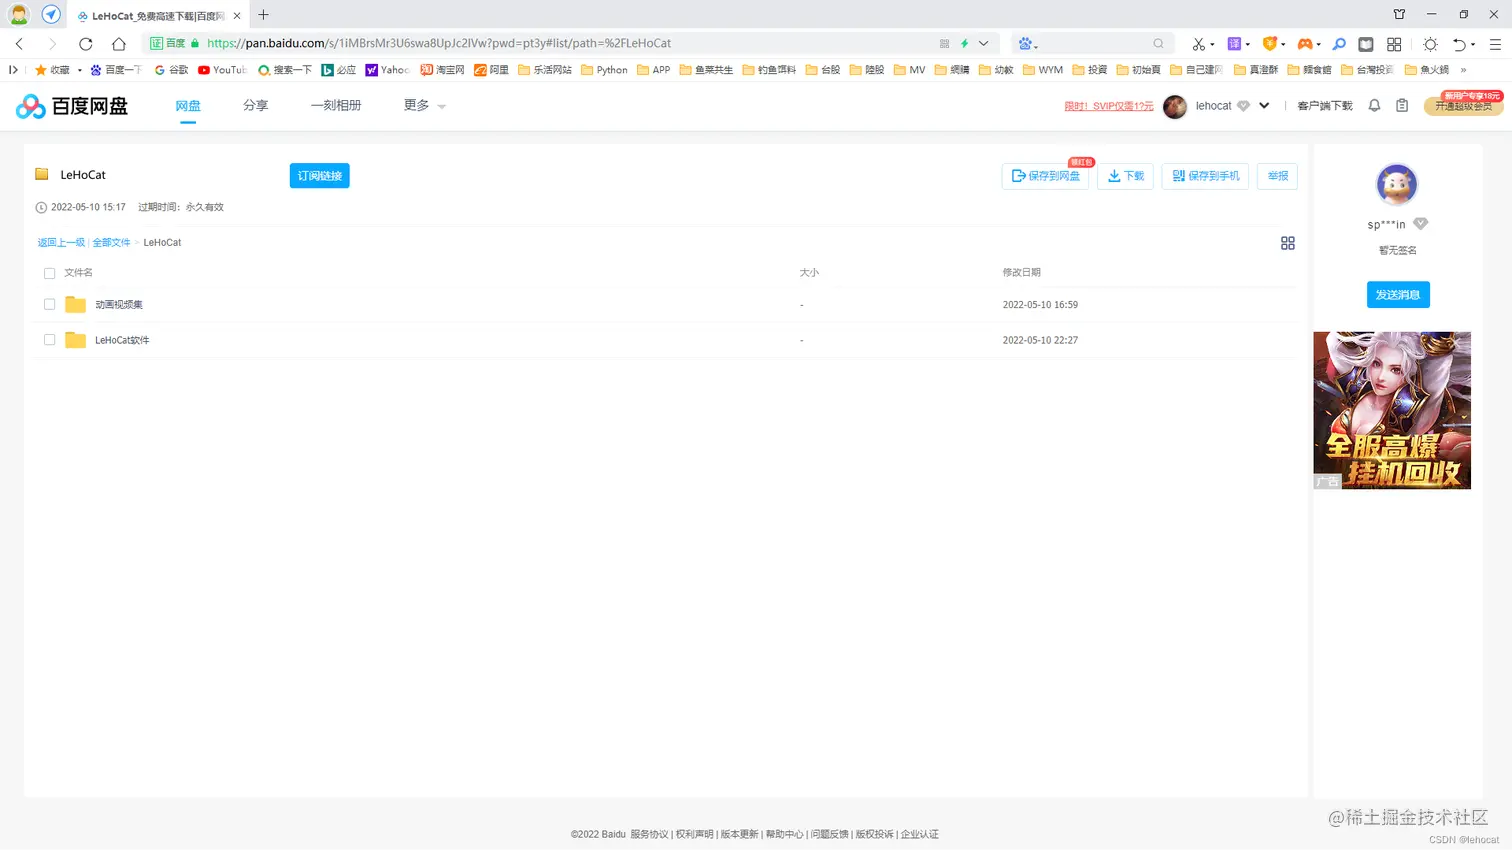Click the QR code icon in address bar
The image size is (1512, 851).
pos(944,44)
